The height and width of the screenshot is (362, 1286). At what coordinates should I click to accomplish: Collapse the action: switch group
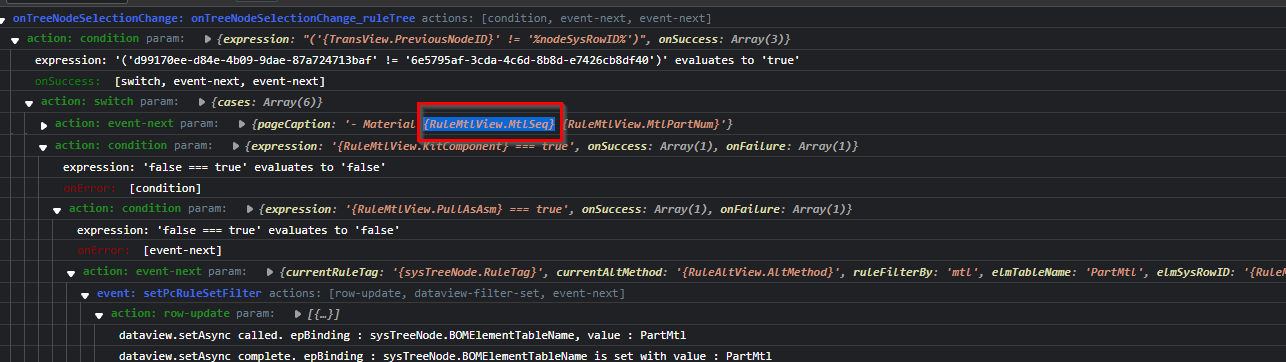click(x=29, y=103)
